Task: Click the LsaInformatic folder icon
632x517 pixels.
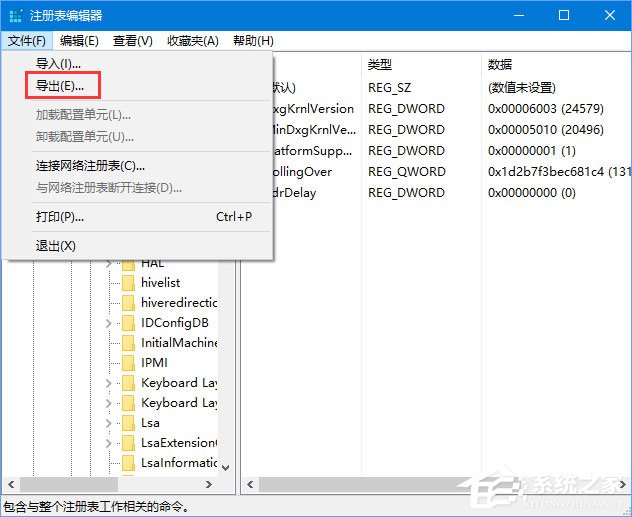Action: [129, 463]
